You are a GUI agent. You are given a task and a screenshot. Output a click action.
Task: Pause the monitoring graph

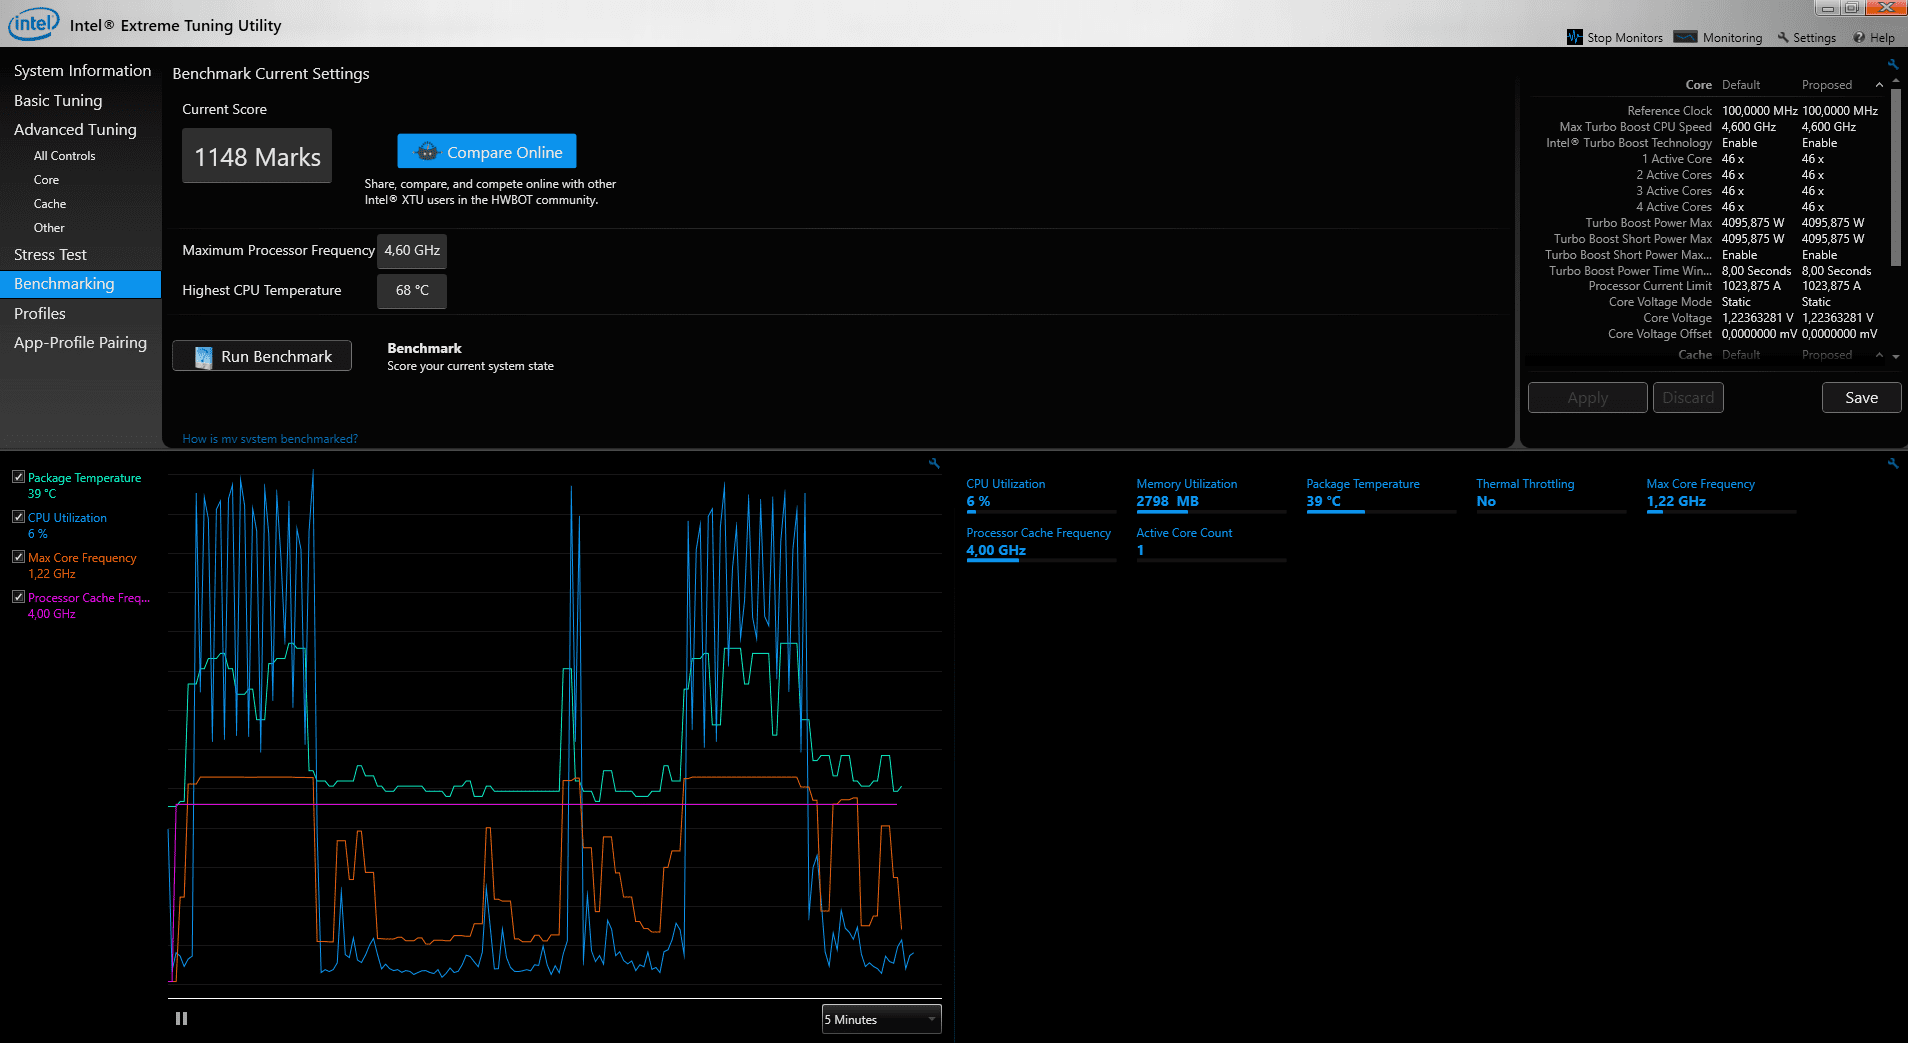click(x=181, y=1018)
